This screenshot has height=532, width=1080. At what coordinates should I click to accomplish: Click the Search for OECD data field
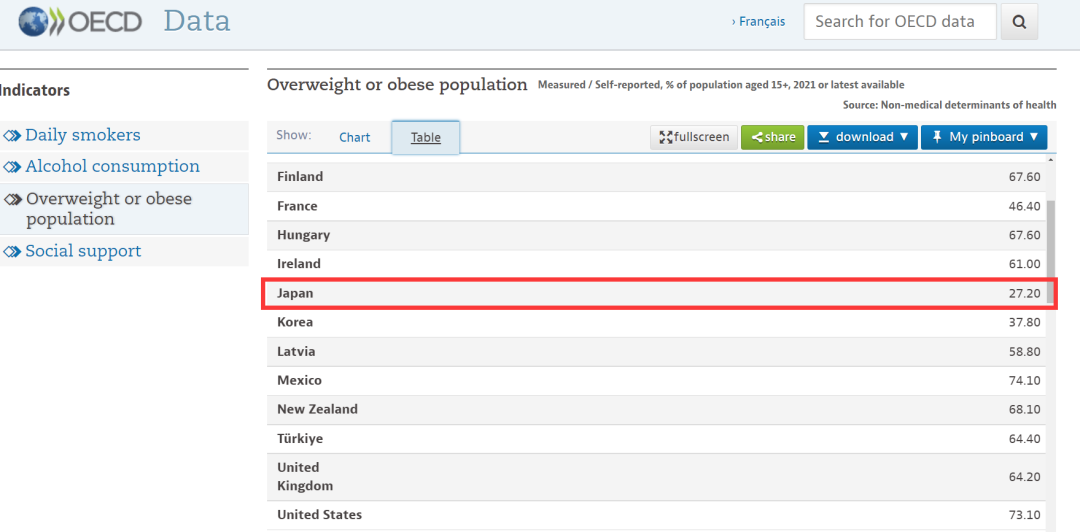coord(899,22)
